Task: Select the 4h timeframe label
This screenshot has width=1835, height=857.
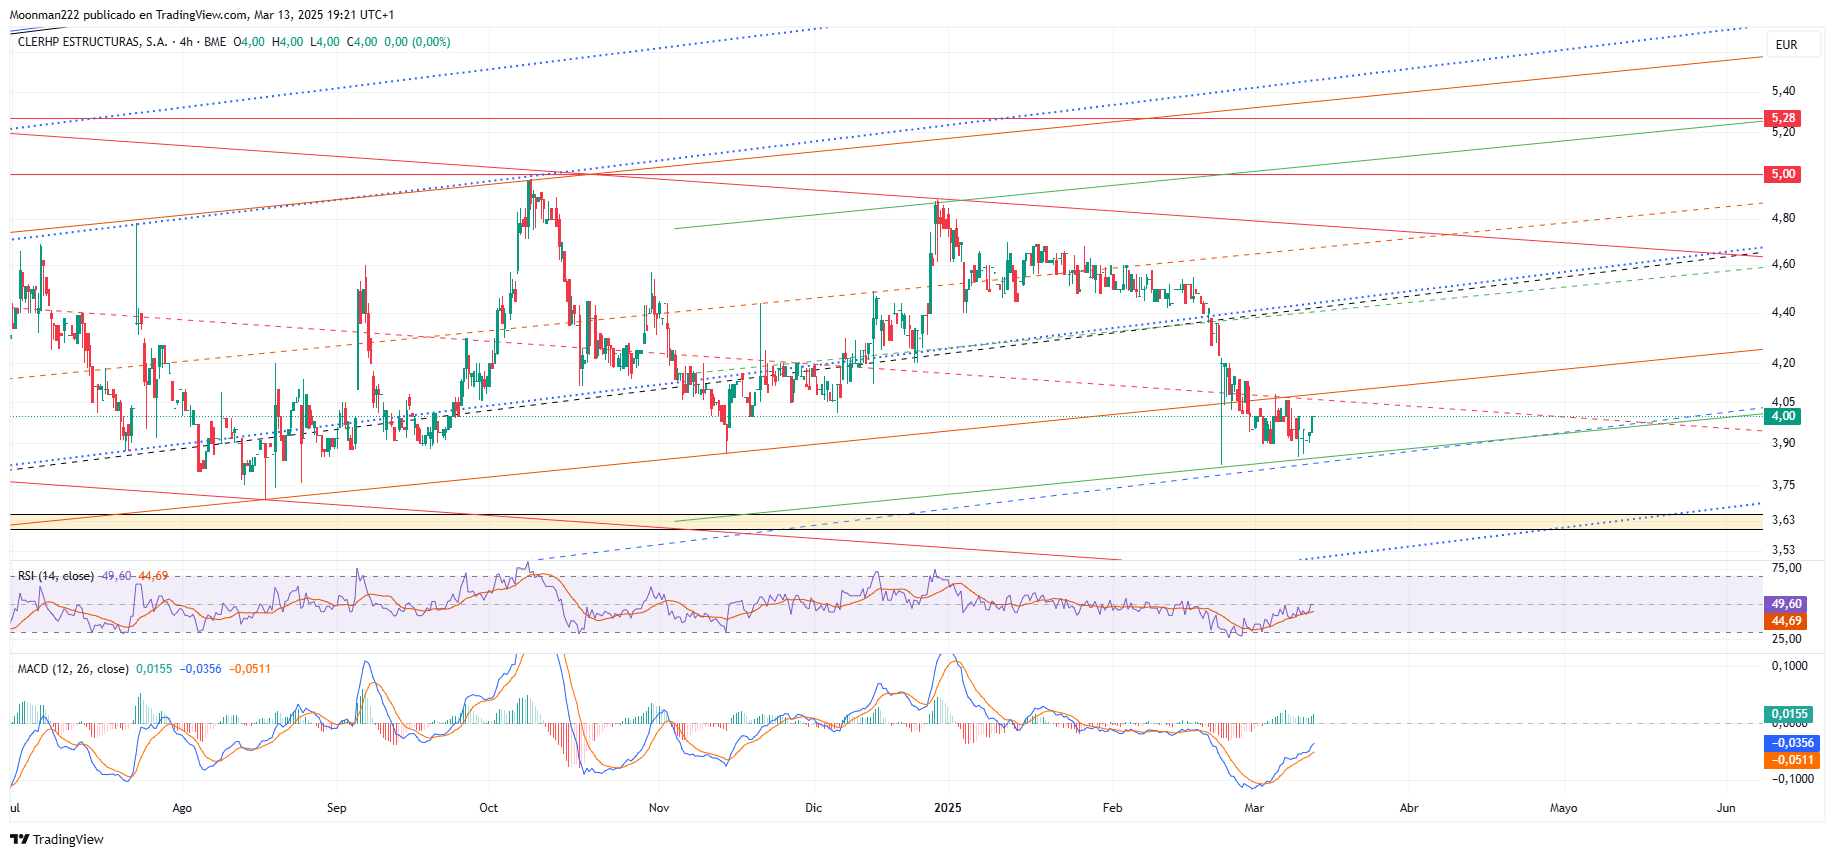Action: click(186, 42)
